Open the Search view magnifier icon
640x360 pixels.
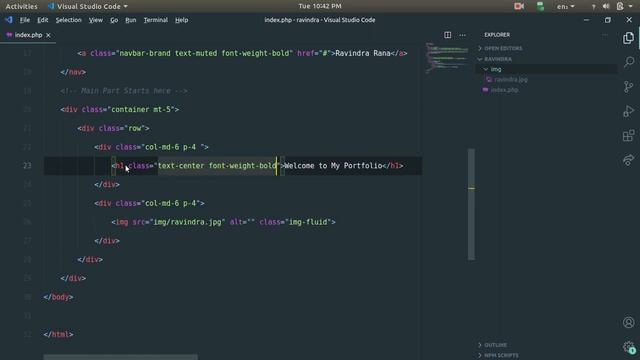[x=629, y=62]
